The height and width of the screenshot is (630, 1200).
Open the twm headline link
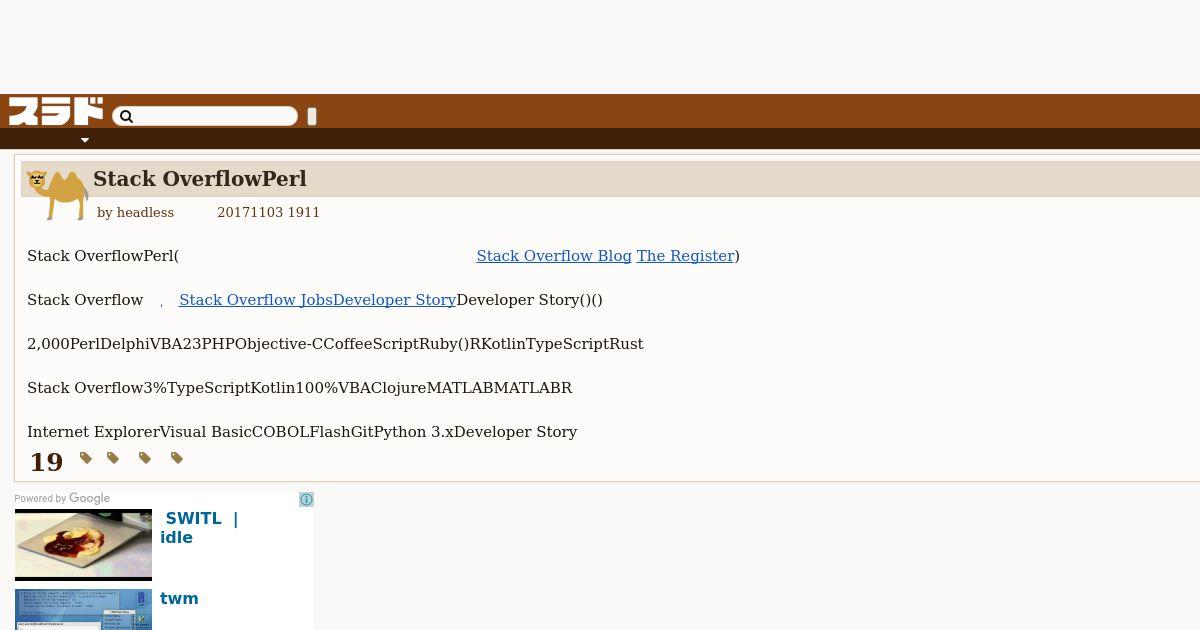click(179, 599)
